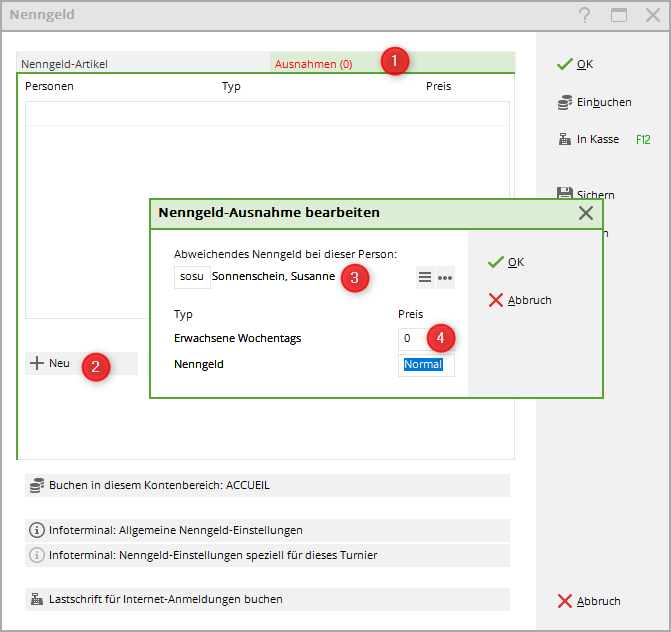
Task: Open Infoterminal: Nenngeld-Einstellungen speziell für dieses Turnier
Action: click(267, 555)
